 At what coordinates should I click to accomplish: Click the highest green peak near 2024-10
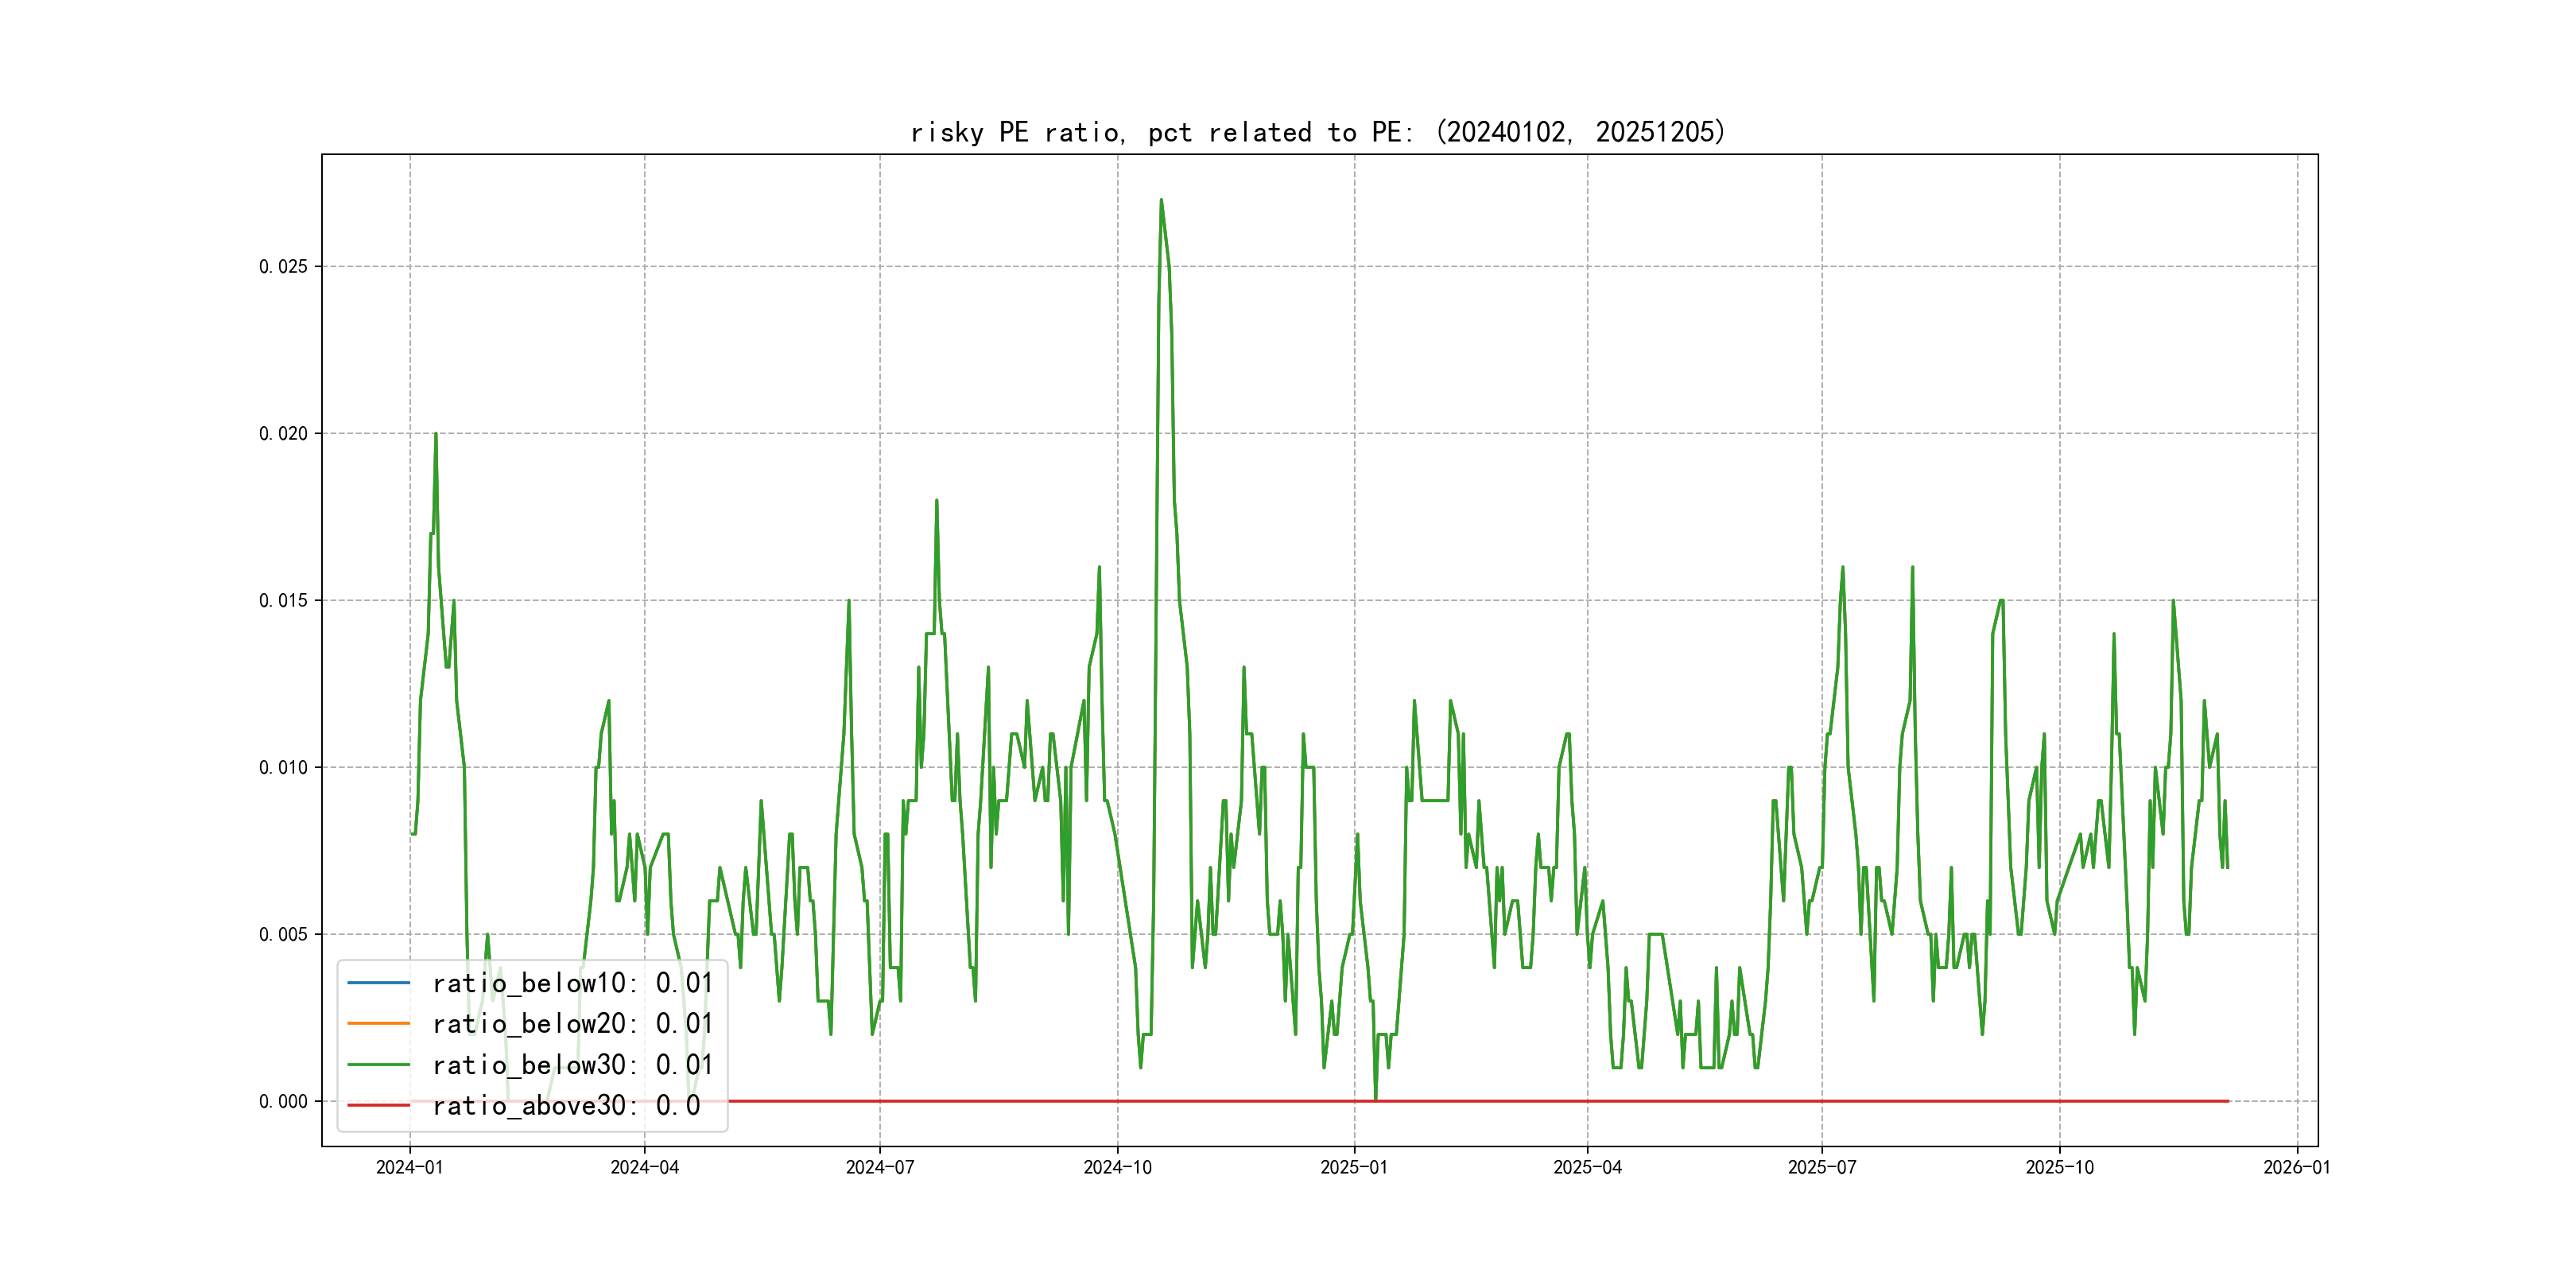[x=1161, y=201]
